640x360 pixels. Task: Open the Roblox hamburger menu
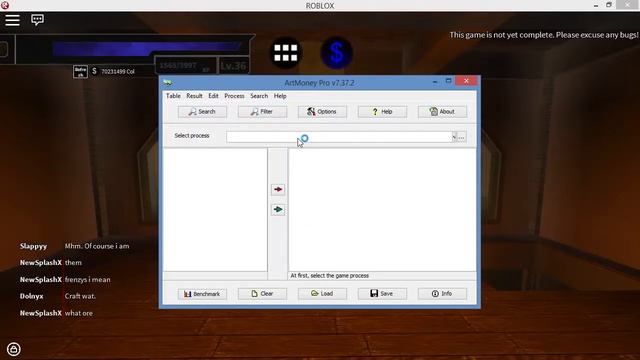click(x=12, y=20)
